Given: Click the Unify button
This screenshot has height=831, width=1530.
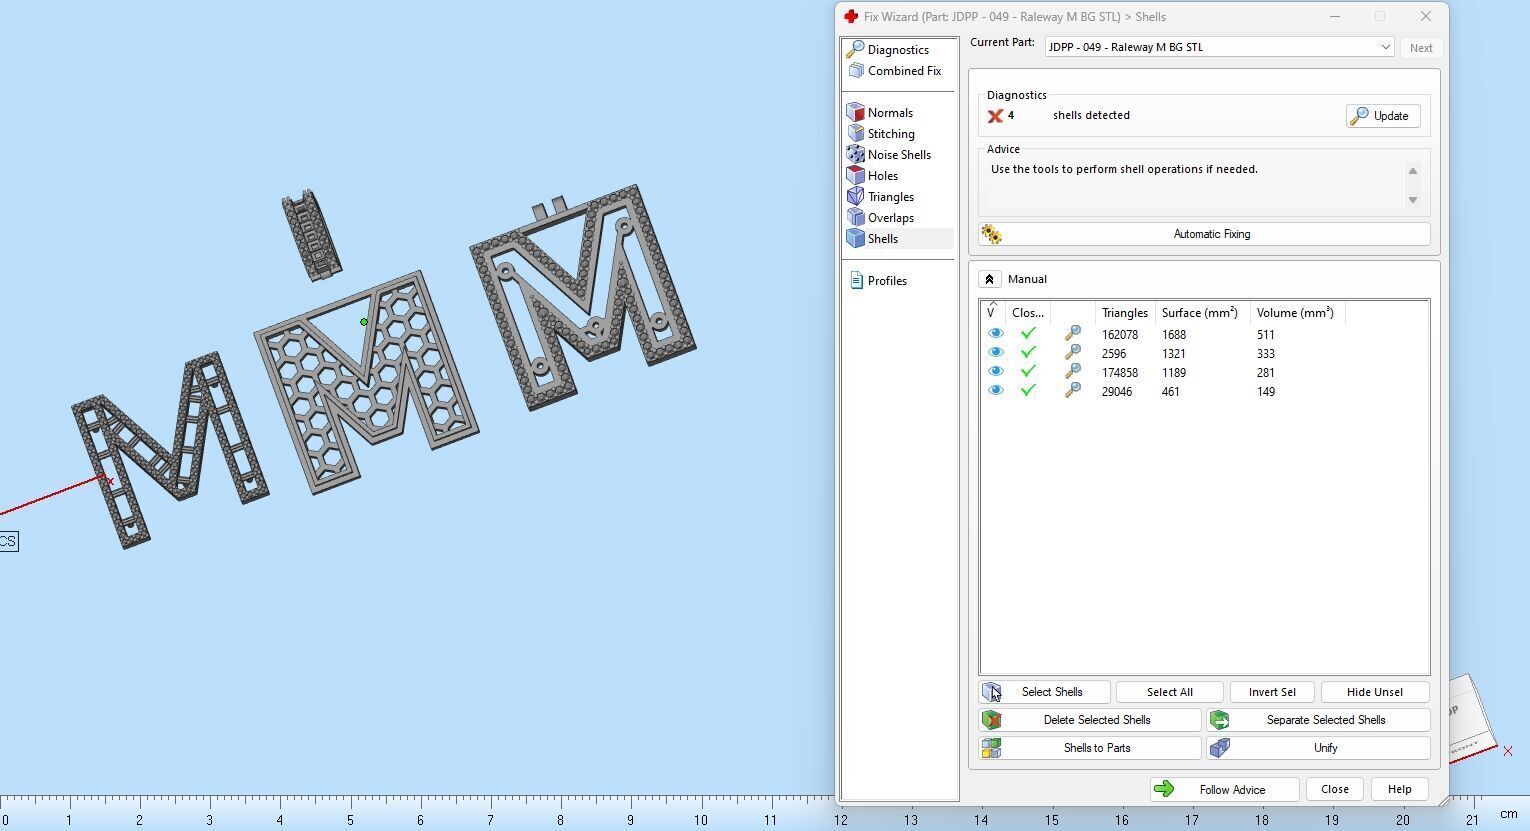Looking at the screenshot, I should 1318,748.
